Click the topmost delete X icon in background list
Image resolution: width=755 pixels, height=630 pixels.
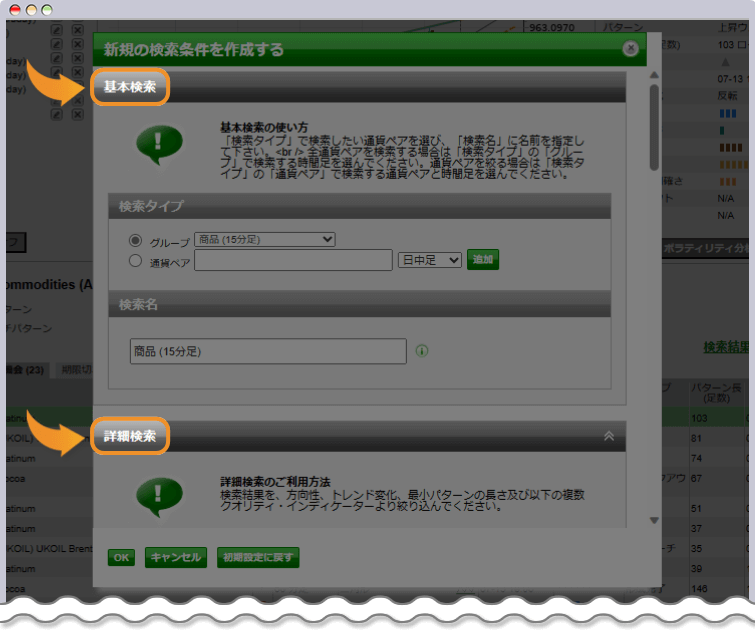point(78,31)
